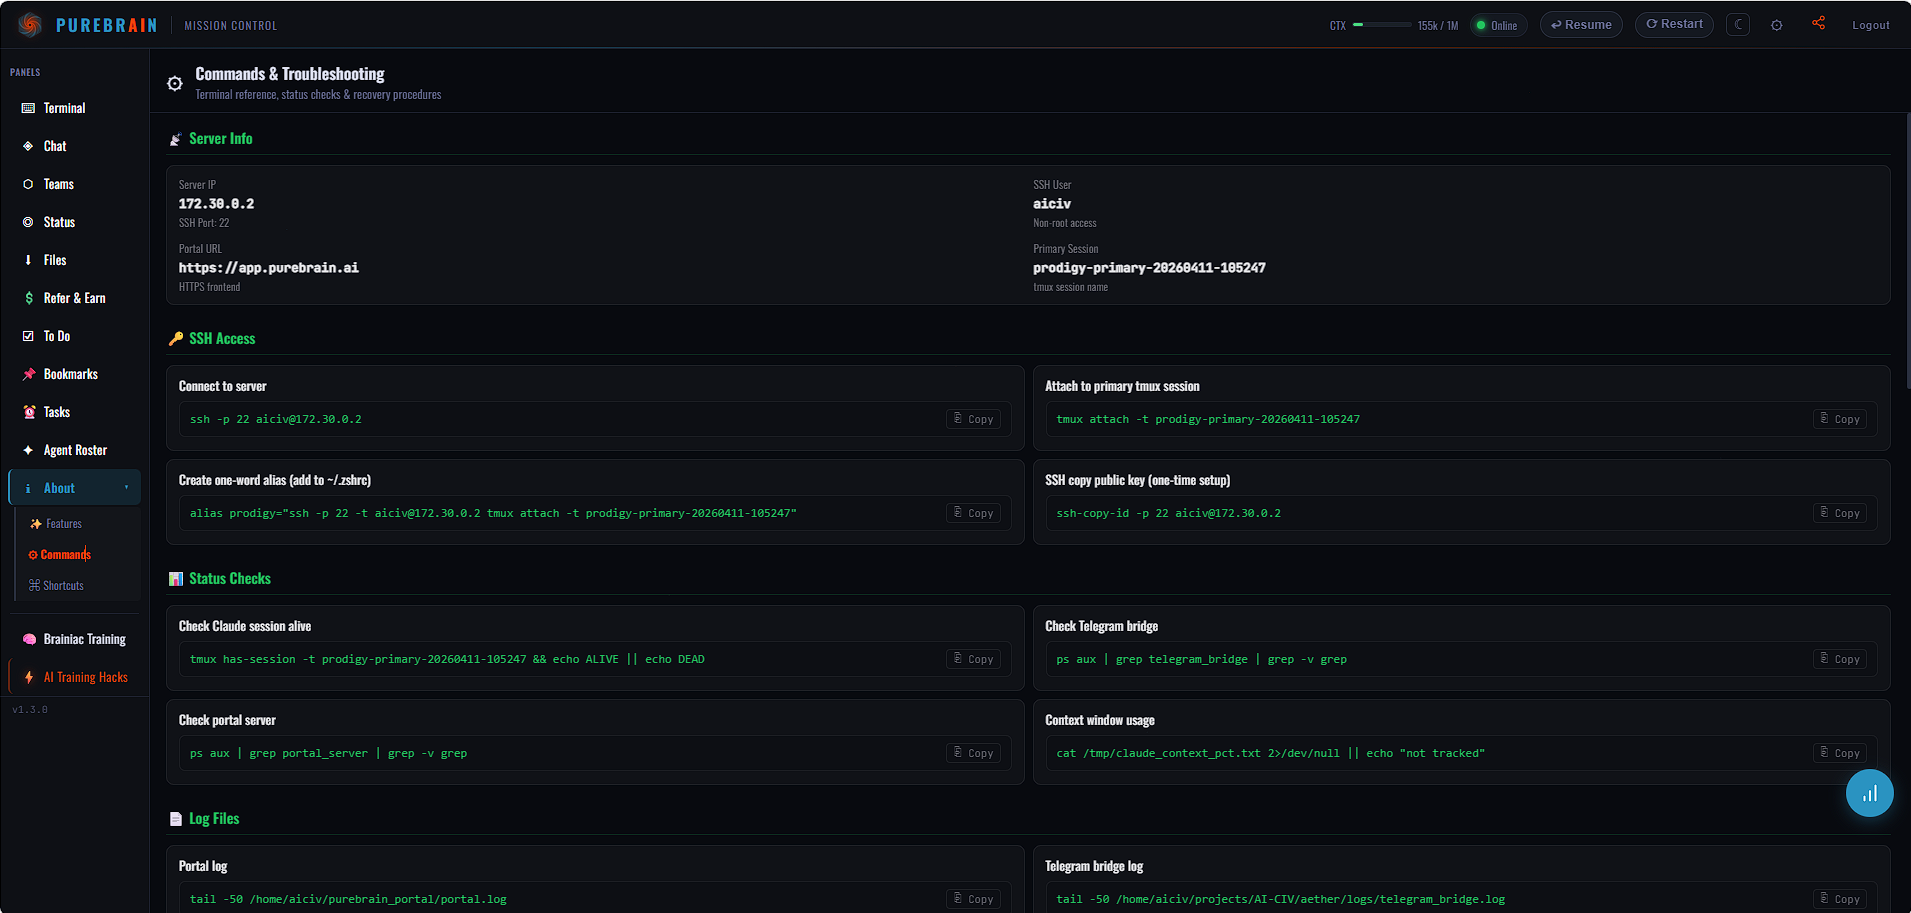
Task: Click the Chat panel icon
Action: [x=28, y=146]
